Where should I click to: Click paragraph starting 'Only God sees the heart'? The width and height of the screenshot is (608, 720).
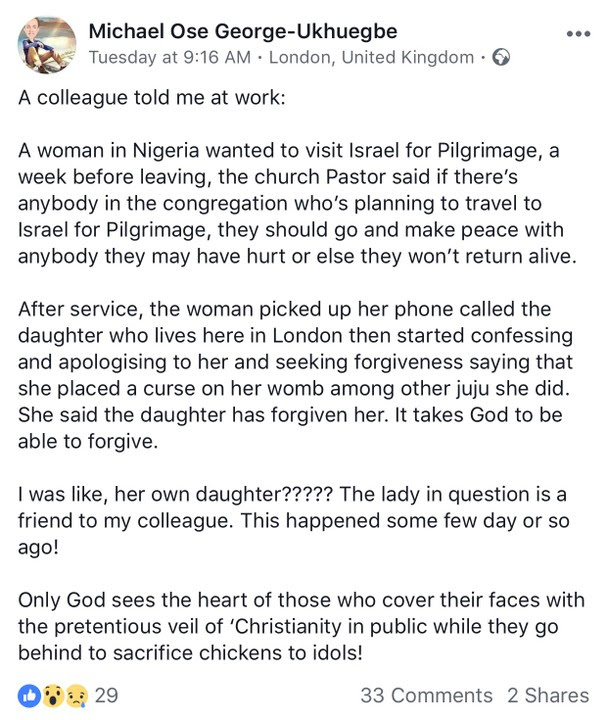(301, 626)
